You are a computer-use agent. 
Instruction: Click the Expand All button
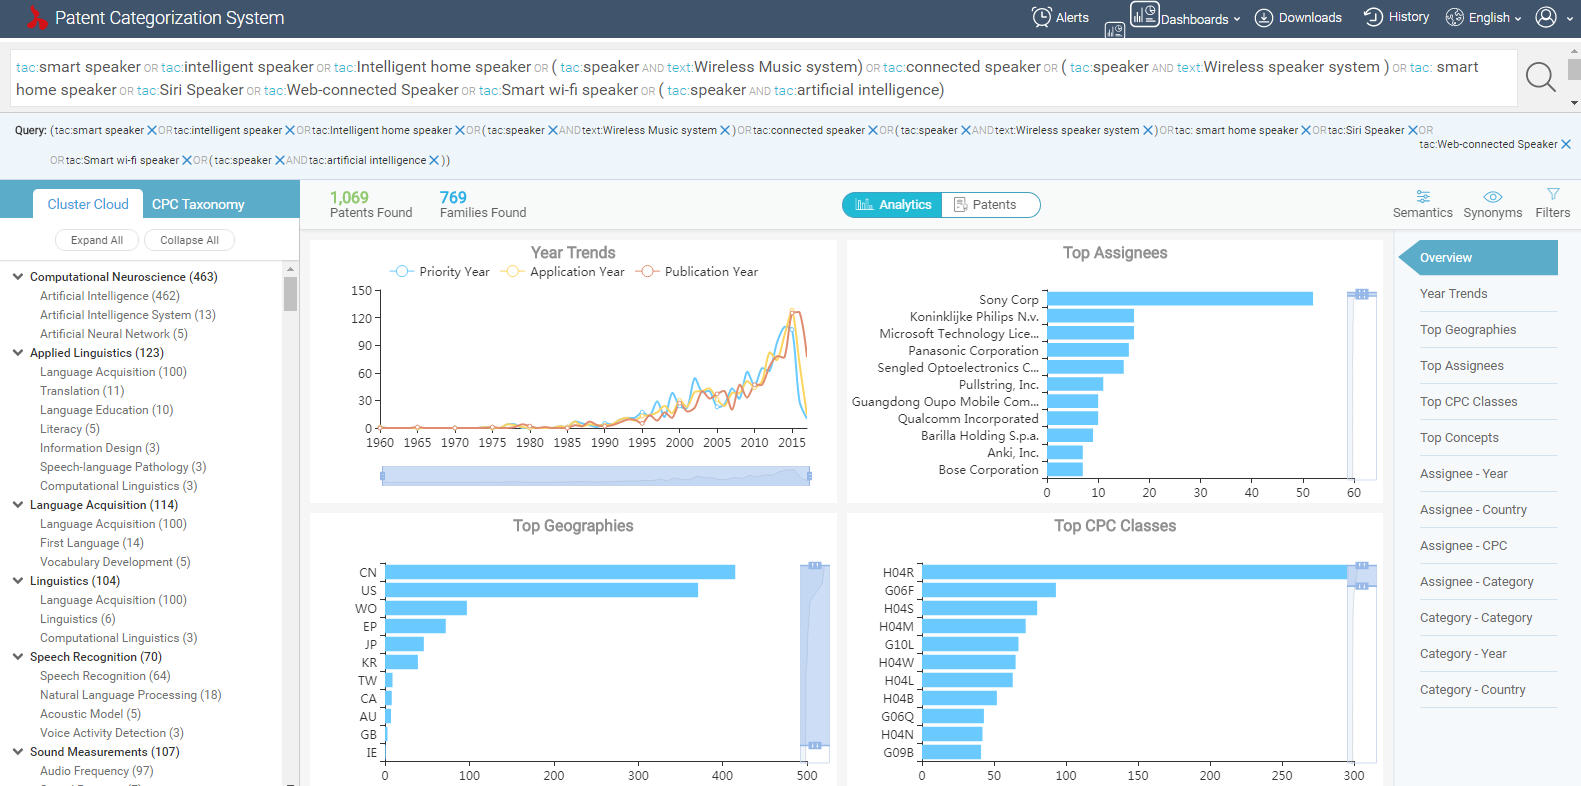click(97, 240)
